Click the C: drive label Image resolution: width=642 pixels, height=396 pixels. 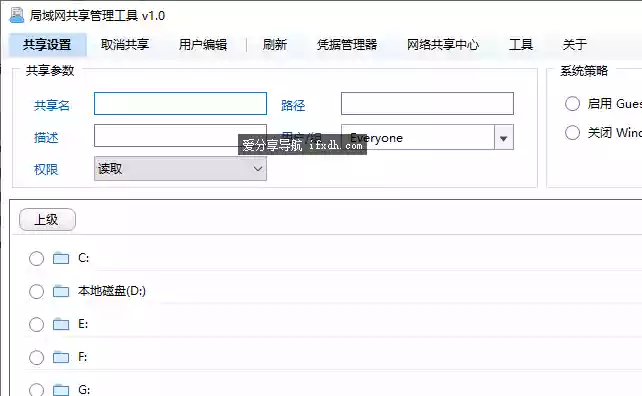(x=84, y=258)
